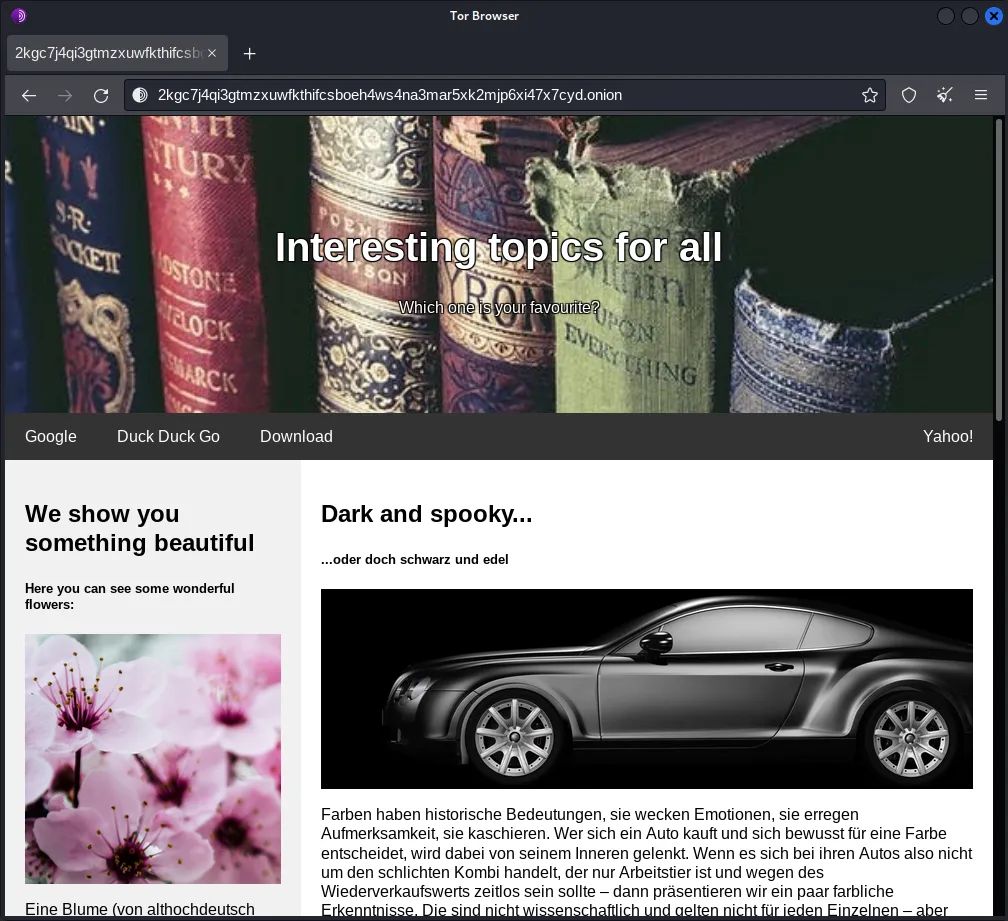
Task: Reload the current page
Action: (x=101, y=95)
